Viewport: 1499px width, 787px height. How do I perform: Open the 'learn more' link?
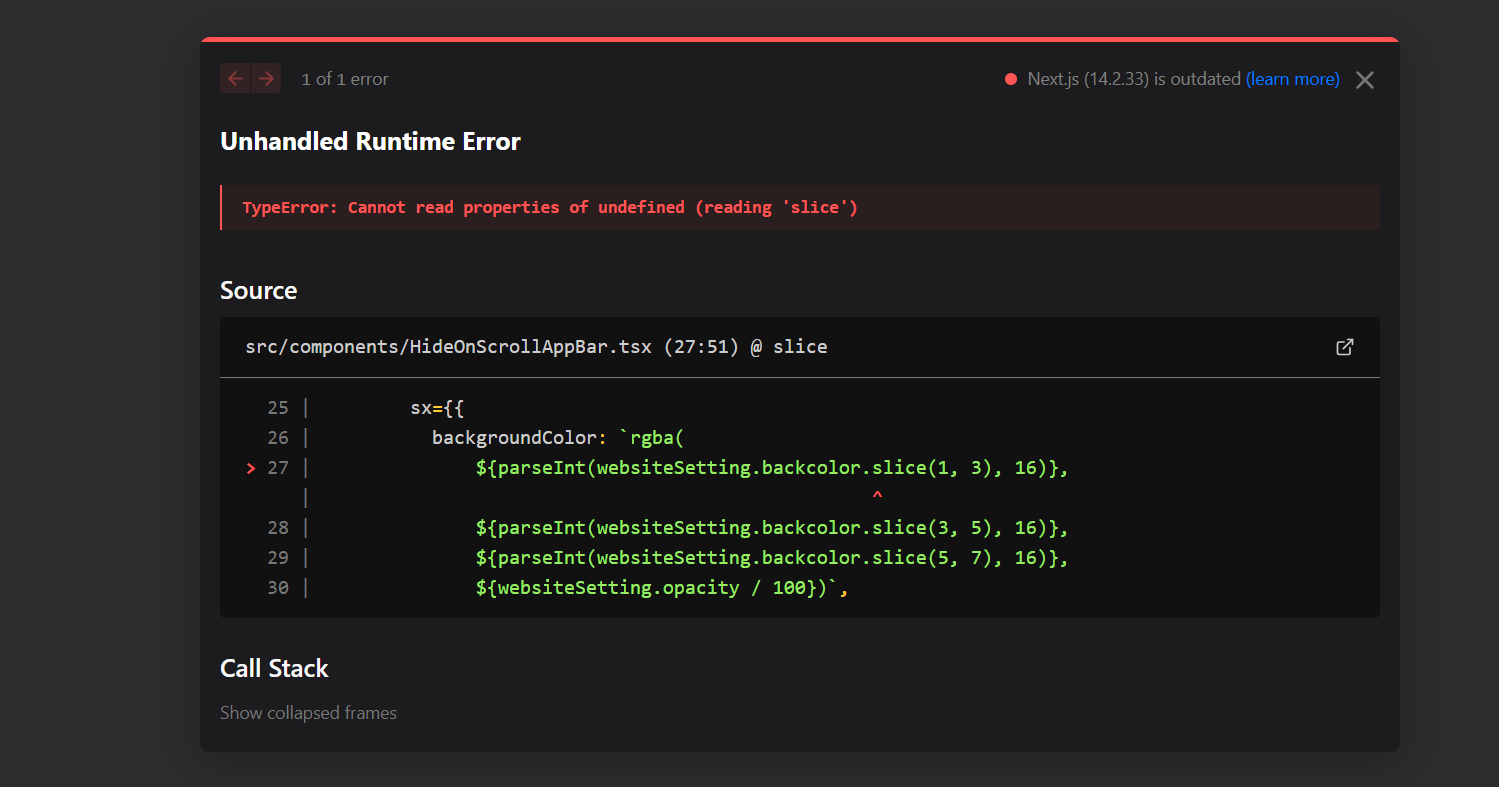point(1292,79)
